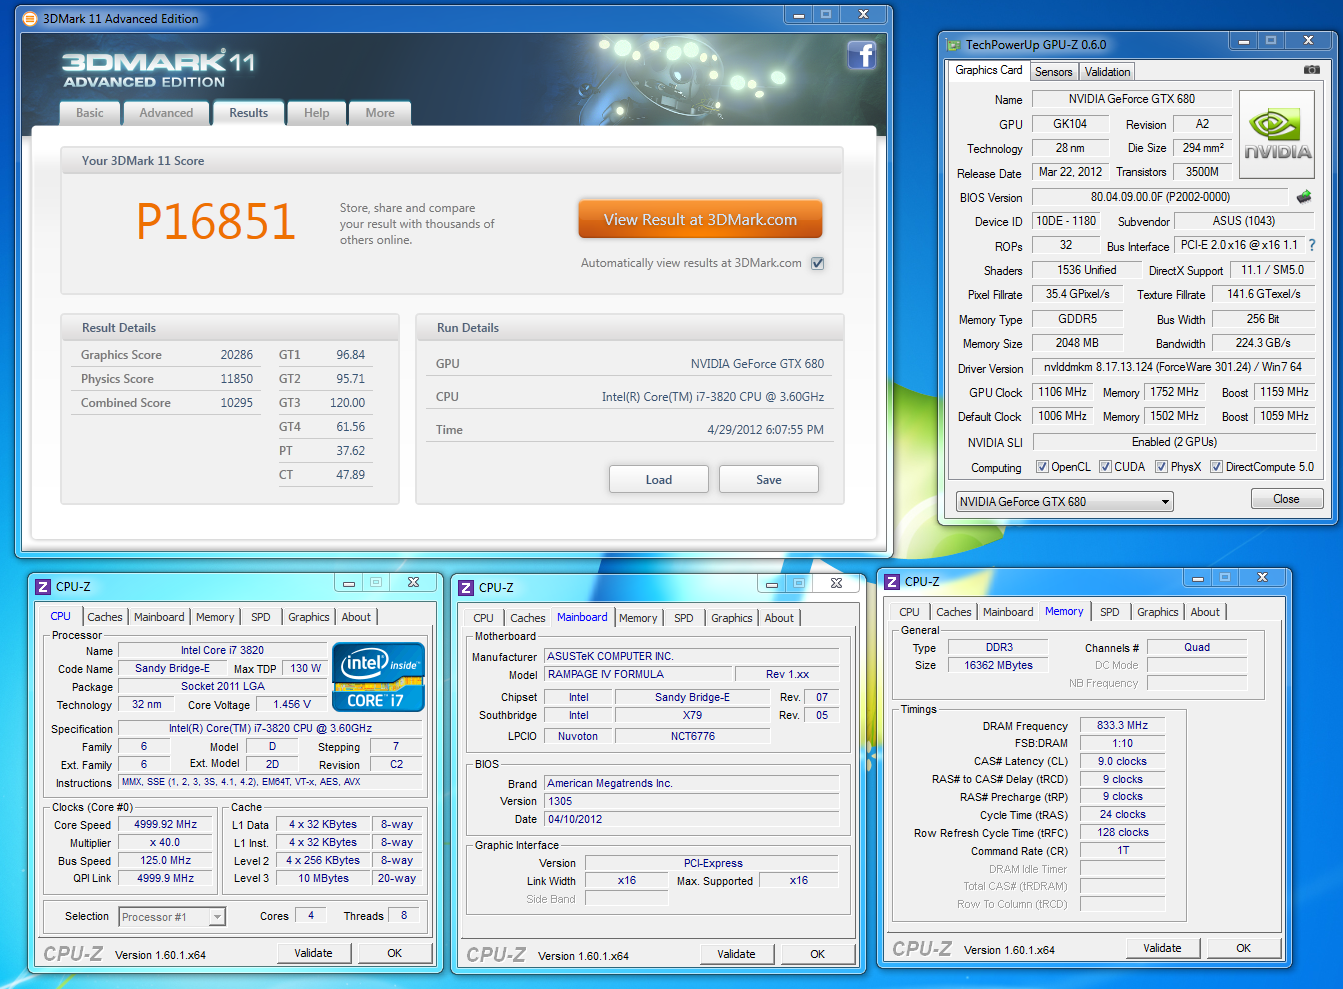
Task: Take a GPU-Z screenshot with the camera icon
Action: [x=1312, y=70]
